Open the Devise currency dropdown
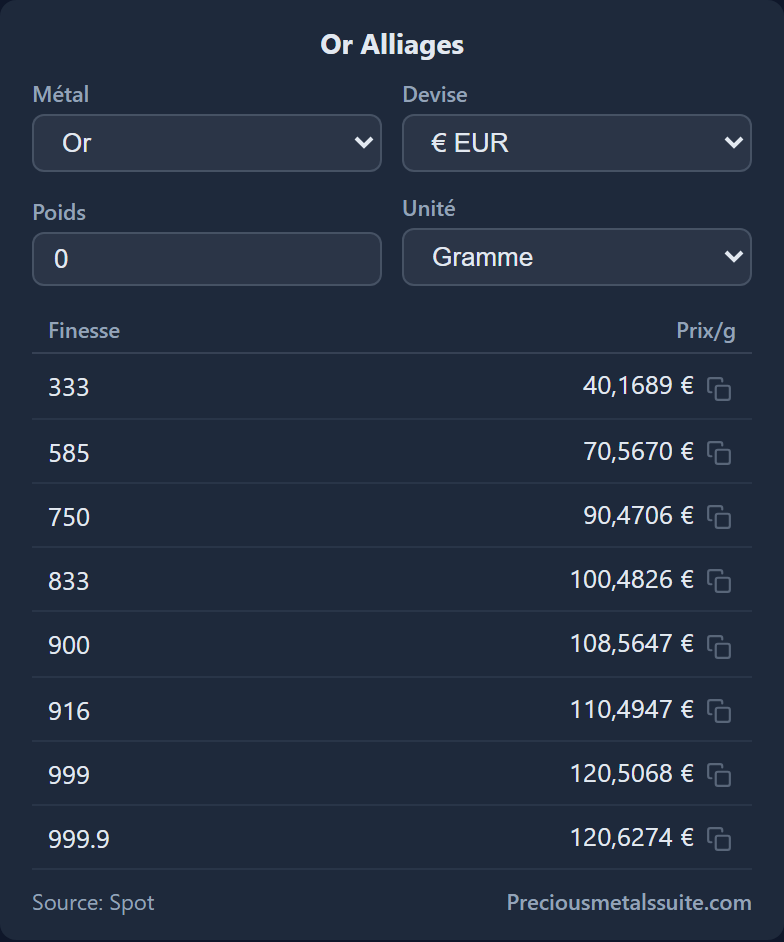This screenshot has width=784, height=942. coord(577,143)
